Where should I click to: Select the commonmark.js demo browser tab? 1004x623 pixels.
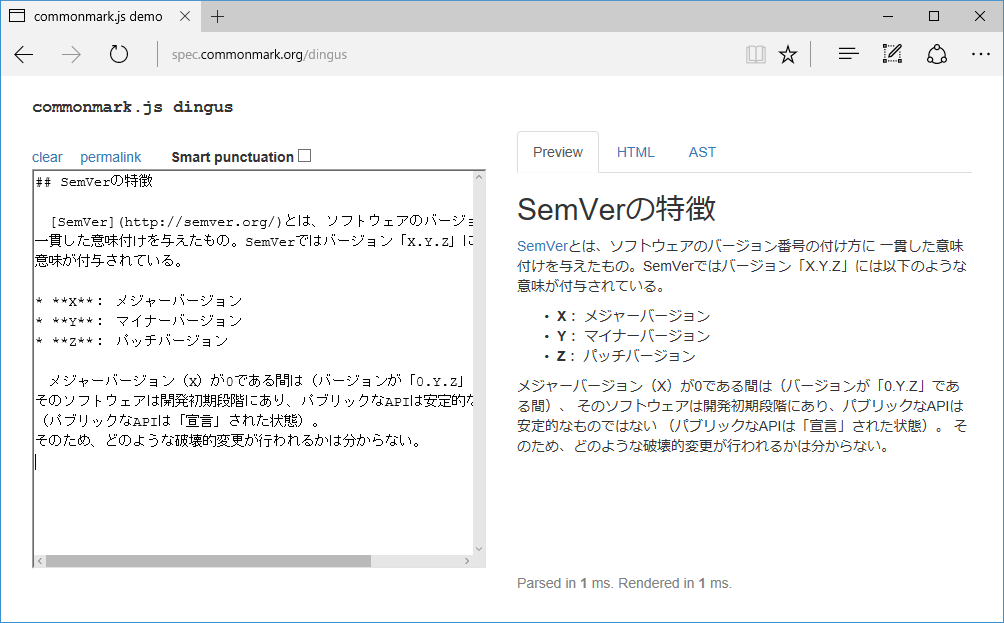[x=100, y=16]
